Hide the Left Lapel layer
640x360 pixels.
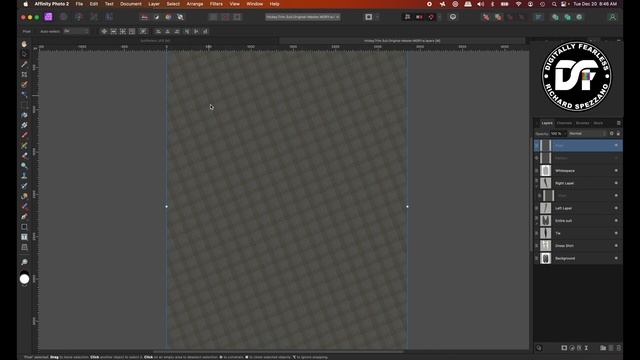click(x=616, y=208)
